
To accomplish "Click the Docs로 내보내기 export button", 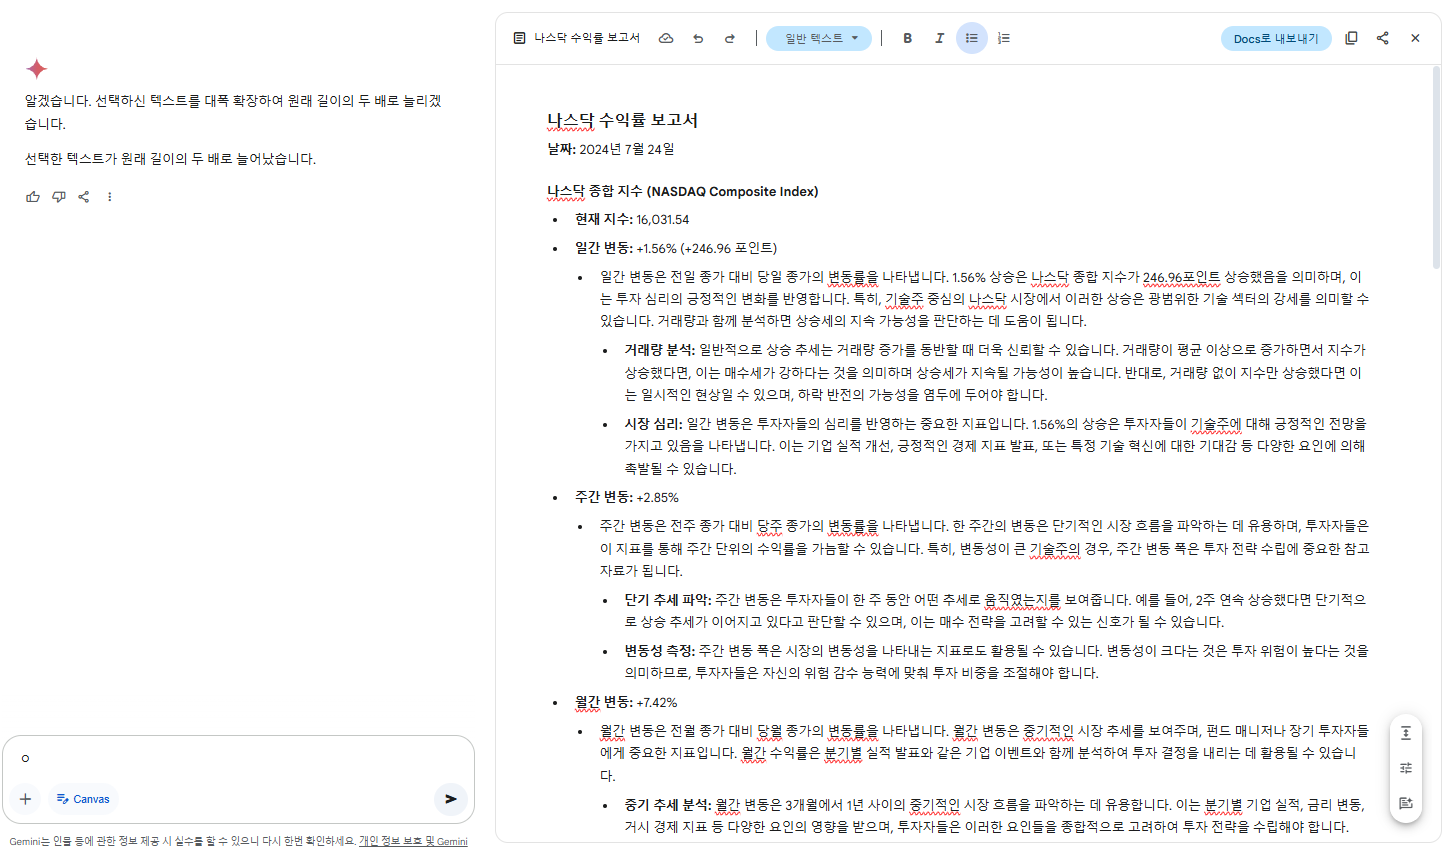I will click(1276, 39).
